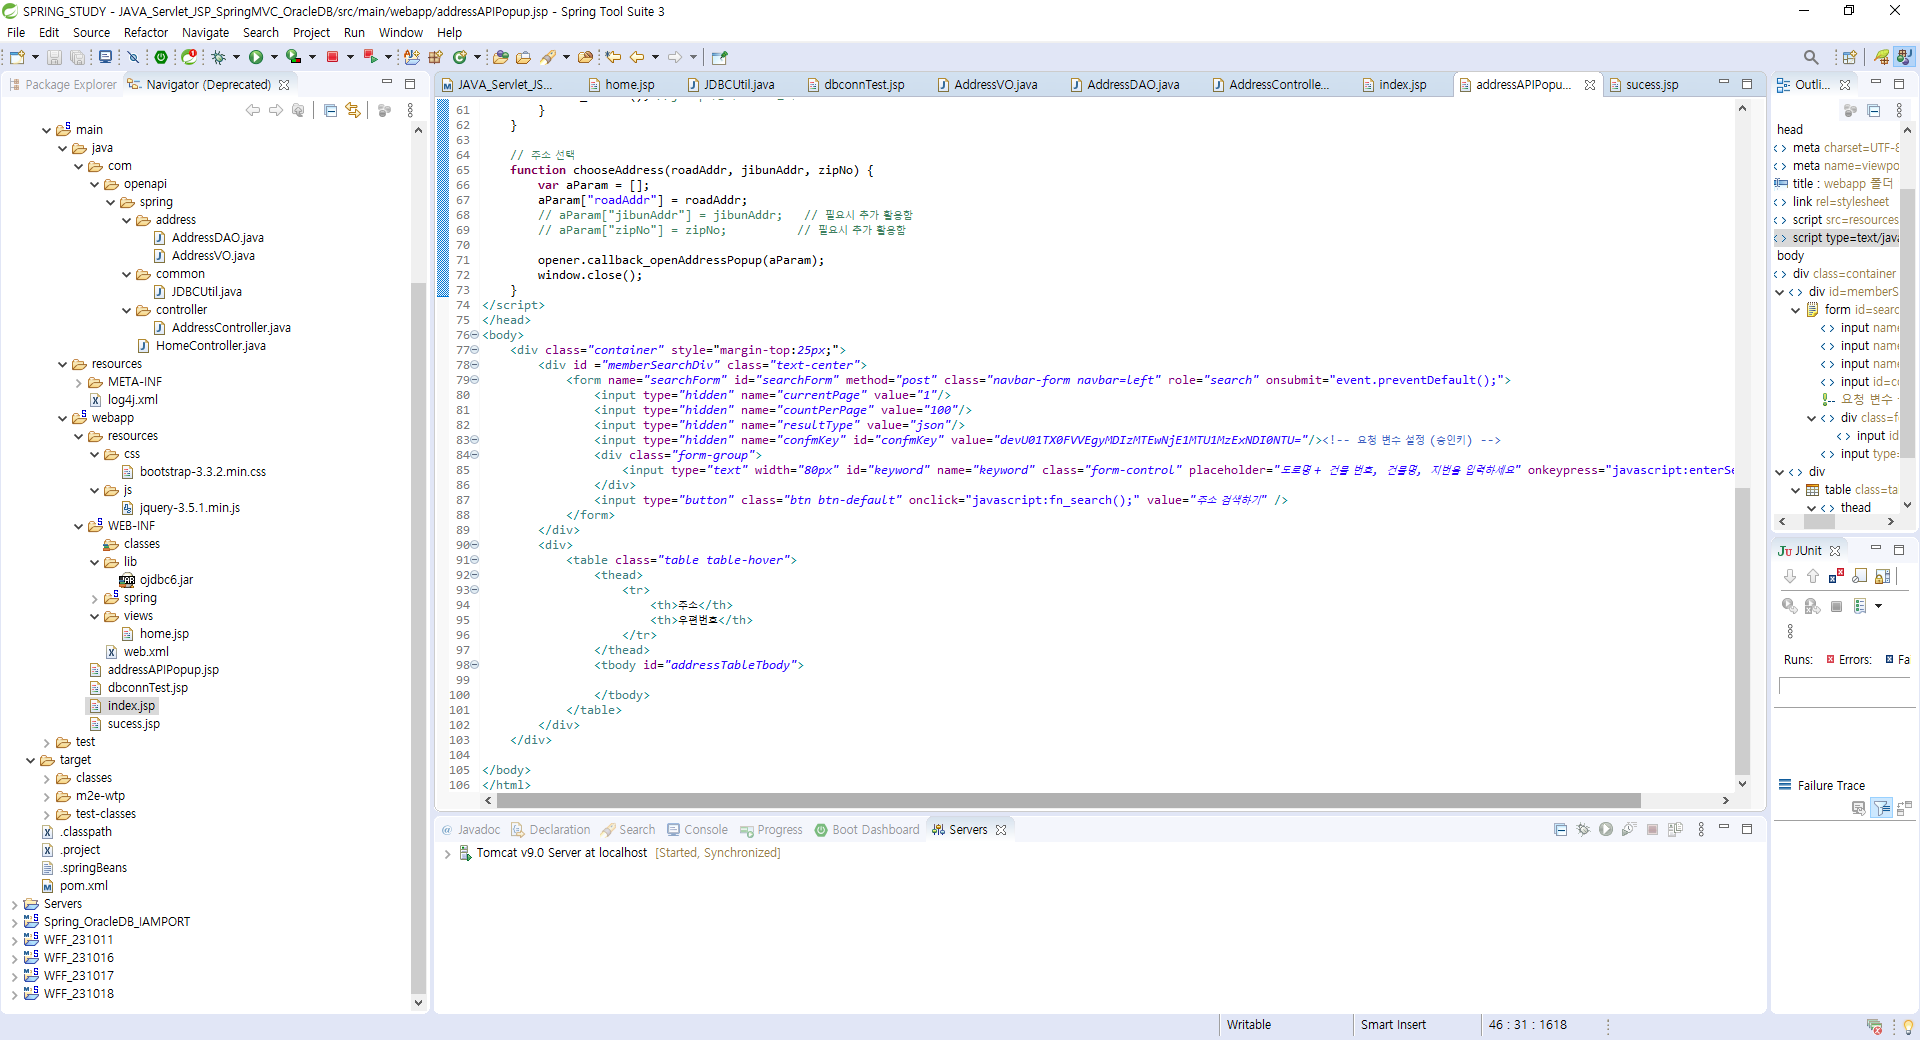Open the Project menu
Screen dimensions: 1920x1040
pos(311,32)
